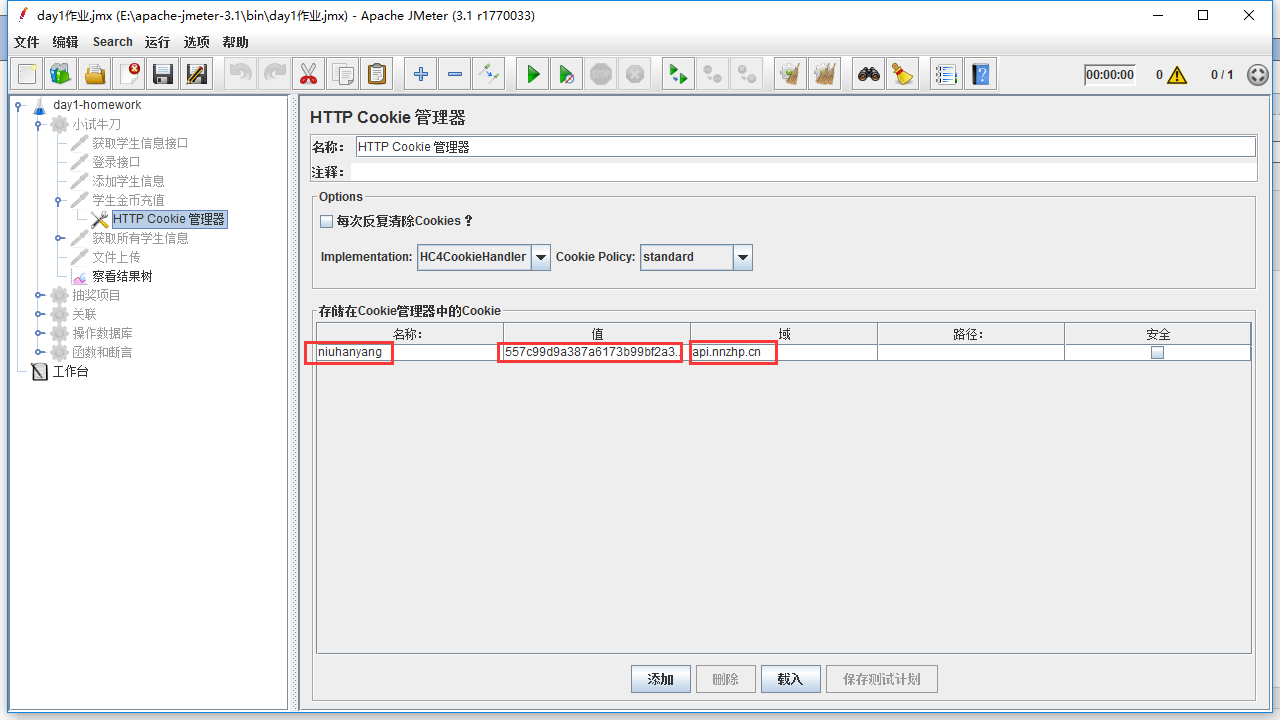The height and width of the screenshot is (720, 1280).
Task: Click the yellow warning triangle icon
Action: (1177, 75)
